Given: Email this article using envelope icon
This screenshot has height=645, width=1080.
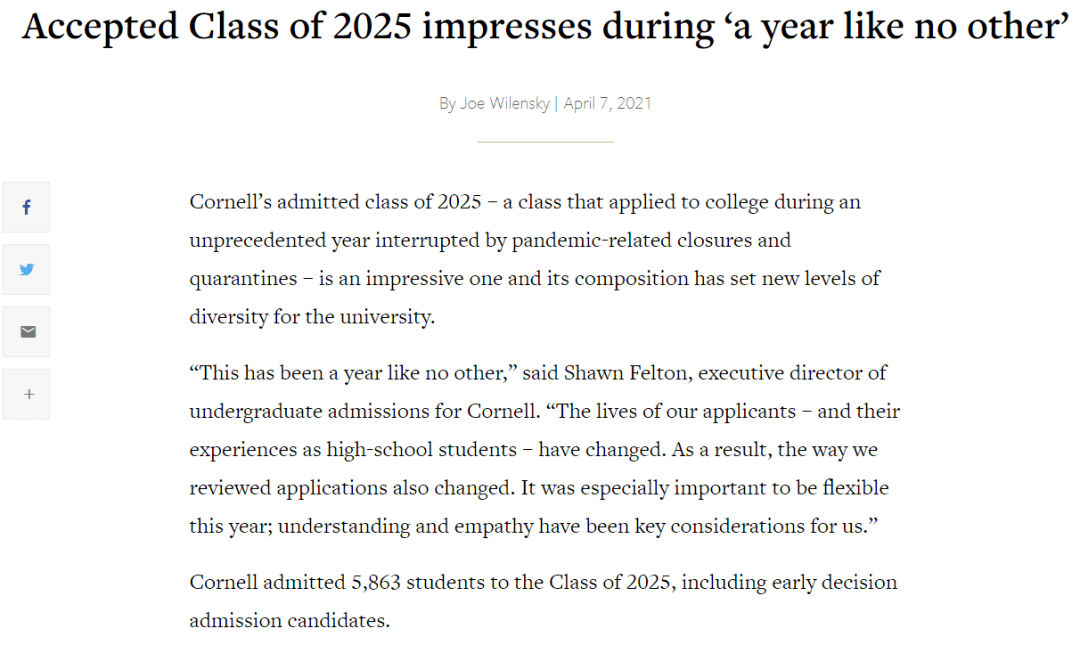Looking at the screenshot, I should pyautogui.click(x=26, y=332).
